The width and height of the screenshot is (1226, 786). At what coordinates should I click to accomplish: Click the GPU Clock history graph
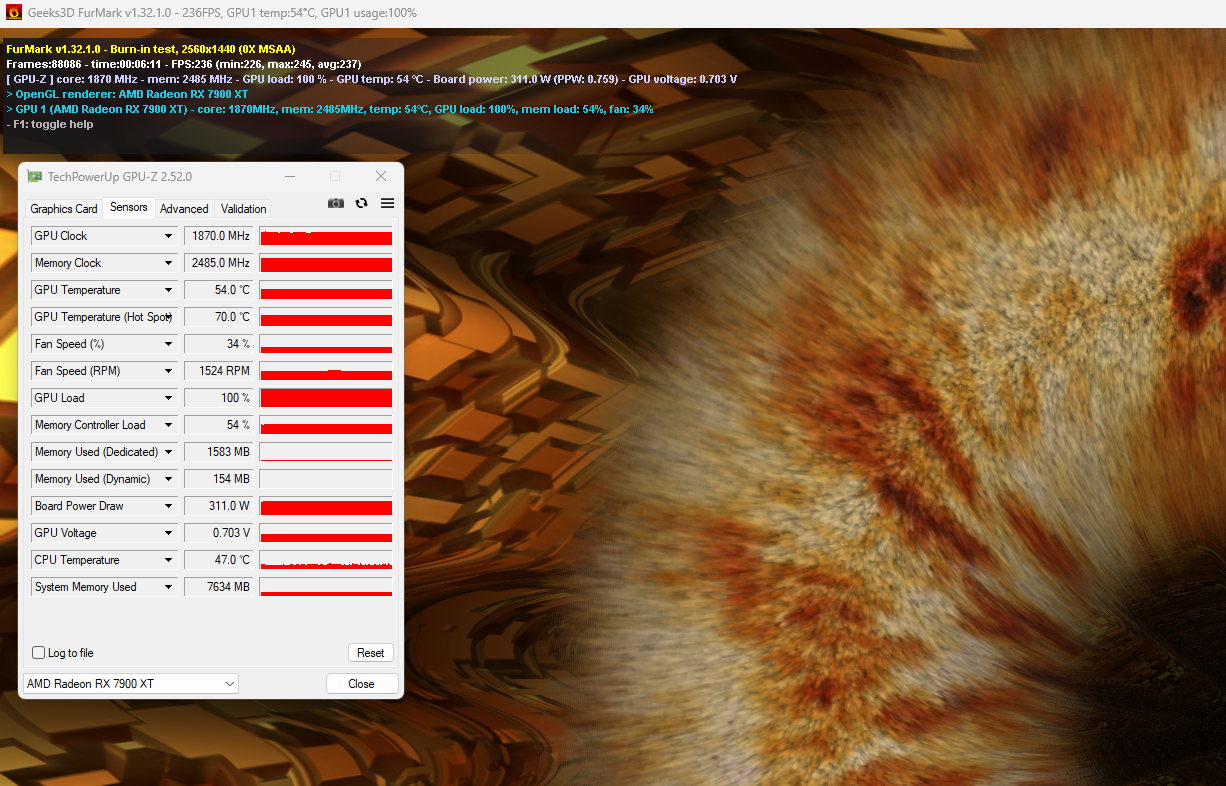pyautogui.click(x=326, y=236)
